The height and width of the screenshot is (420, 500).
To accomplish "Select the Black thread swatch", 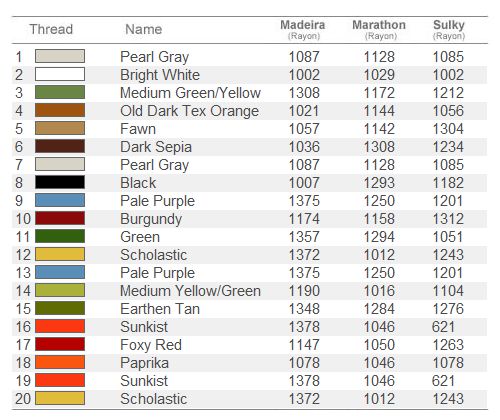I will (x=60, y=182).
